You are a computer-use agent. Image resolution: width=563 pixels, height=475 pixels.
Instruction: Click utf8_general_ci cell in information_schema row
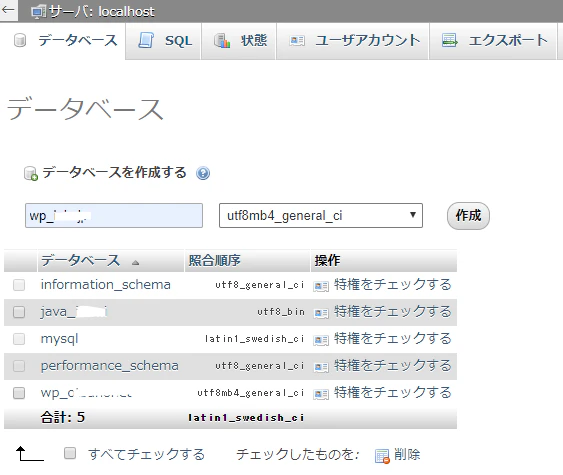tap(260, 285)
